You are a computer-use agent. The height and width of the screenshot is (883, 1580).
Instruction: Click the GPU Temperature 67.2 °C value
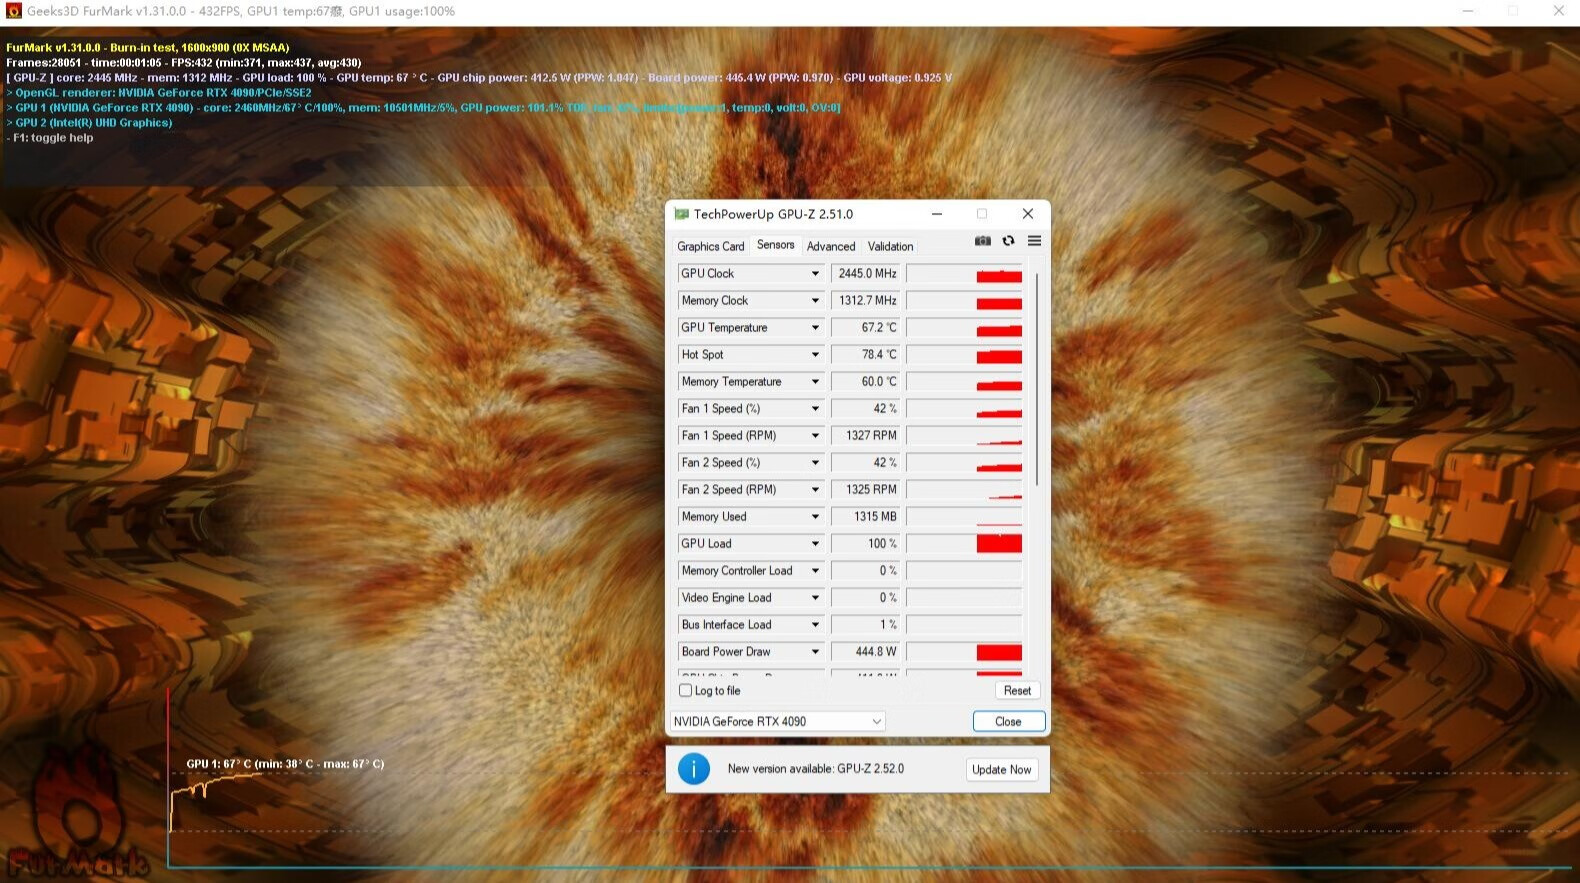click(x=865, y=327)
